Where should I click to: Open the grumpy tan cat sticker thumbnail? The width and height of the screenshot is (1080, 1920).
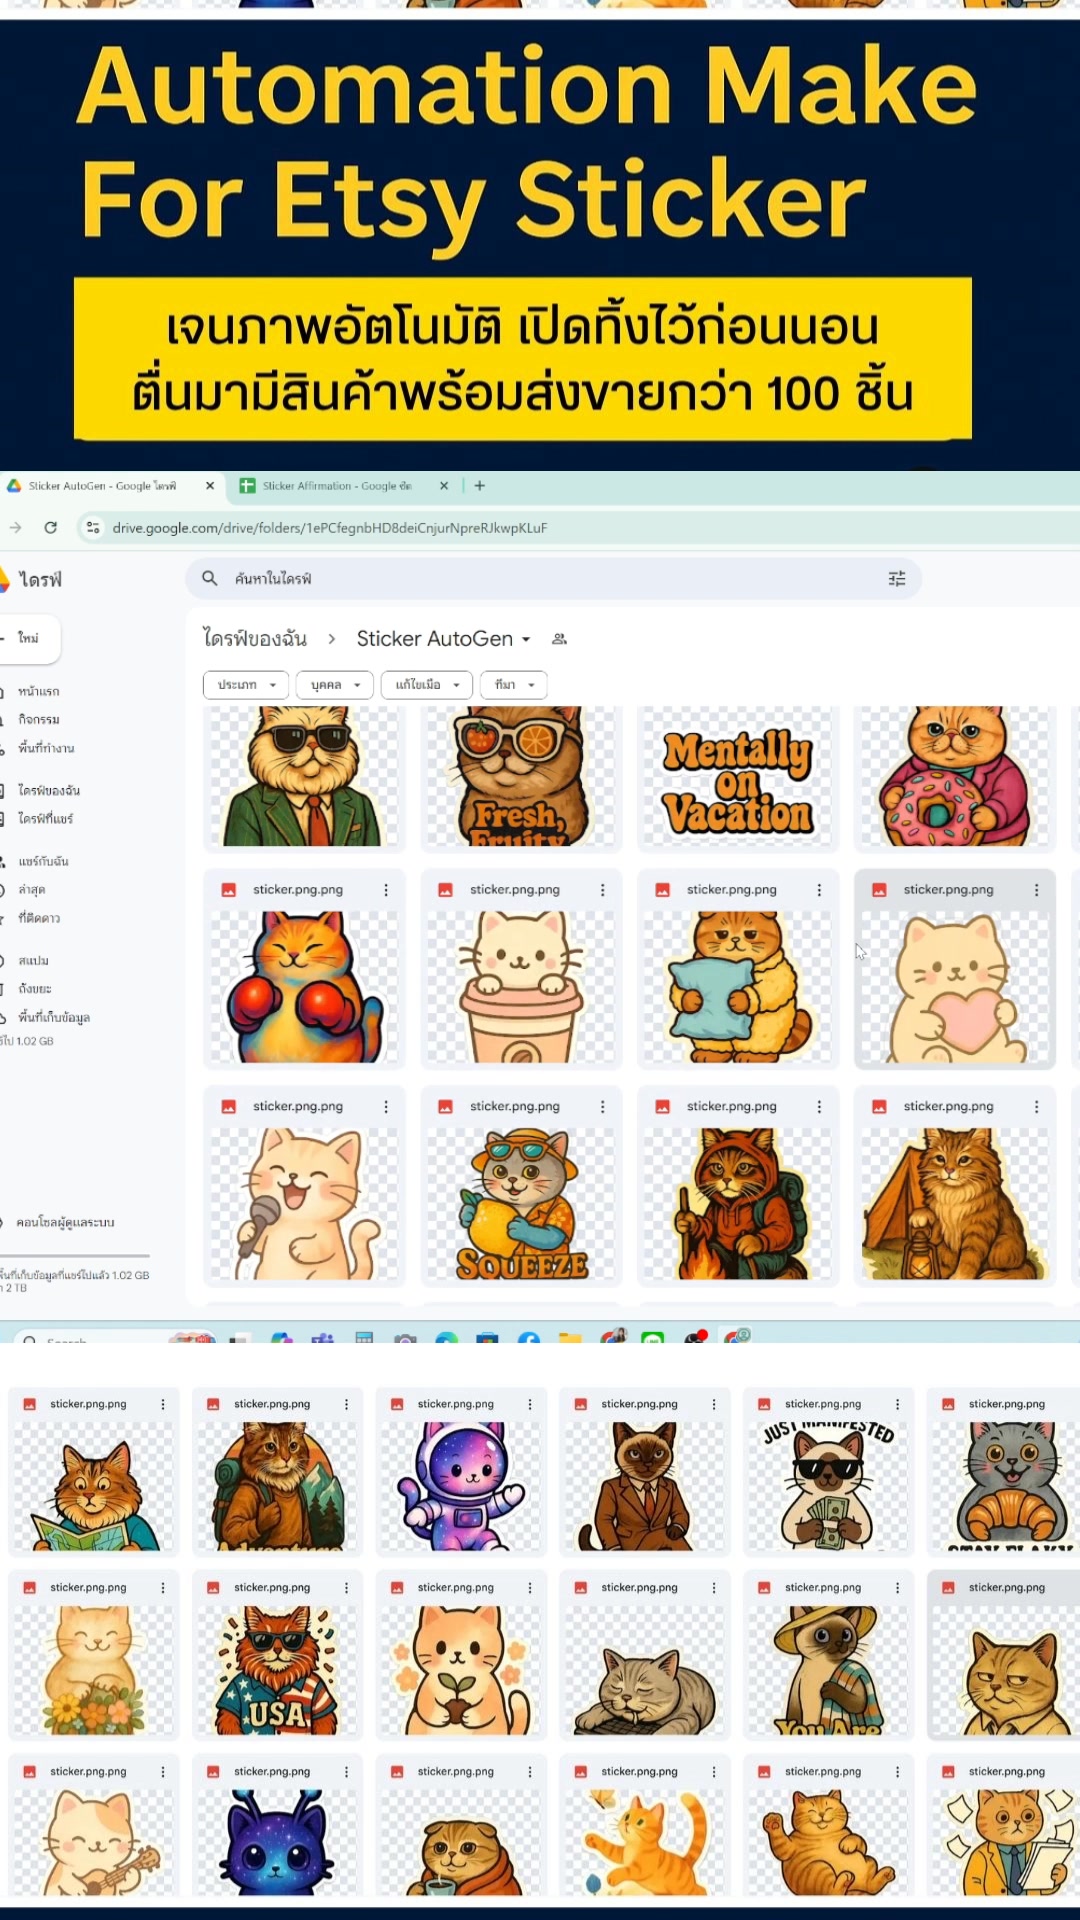click(1009, 1670)
